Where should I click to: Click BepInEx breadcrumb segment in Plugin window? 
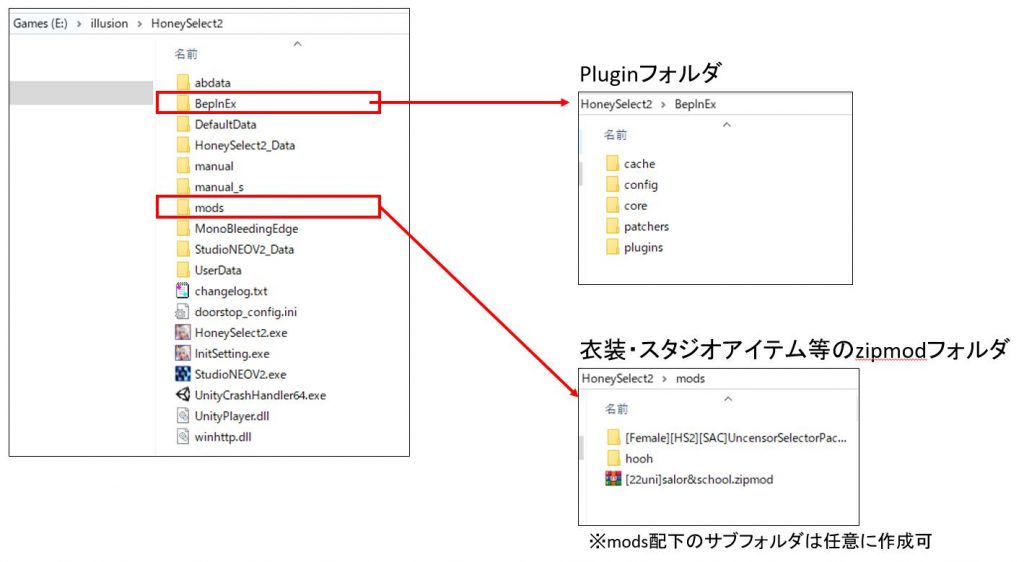tap(695, 104)
